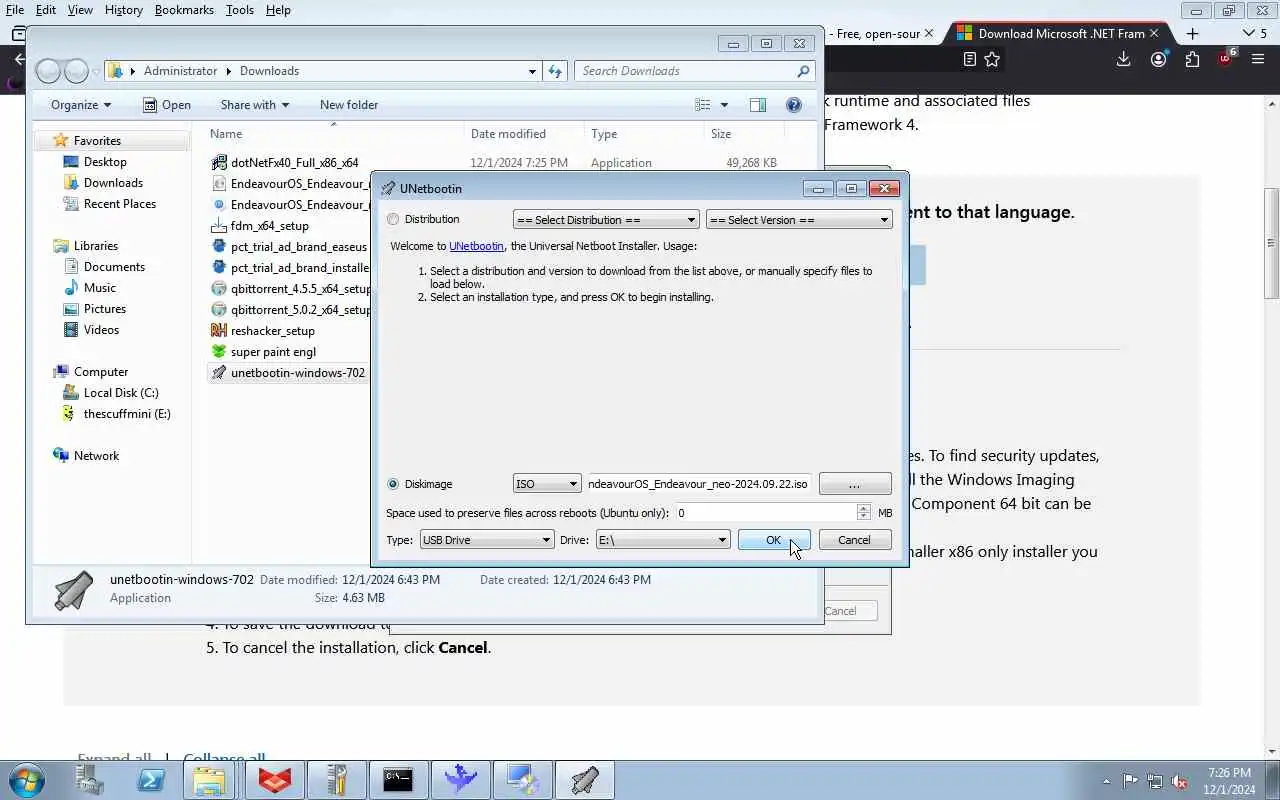1280x800 pixels.
Task: Click the Search Downloads field
Action: click(x=687, y=71)
